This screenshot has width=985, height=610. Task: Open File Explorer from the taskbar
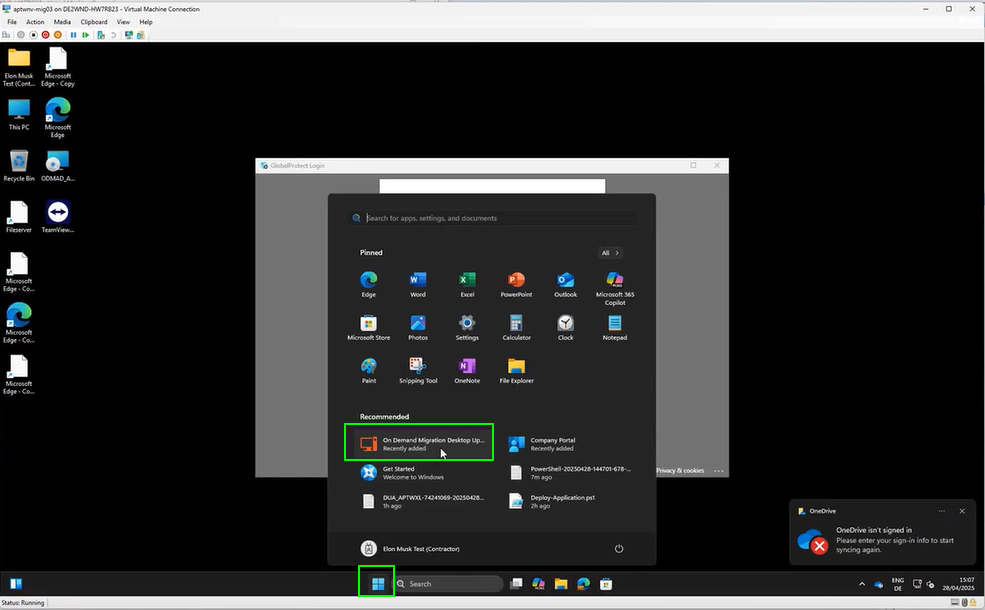click(x=561, y=584)
